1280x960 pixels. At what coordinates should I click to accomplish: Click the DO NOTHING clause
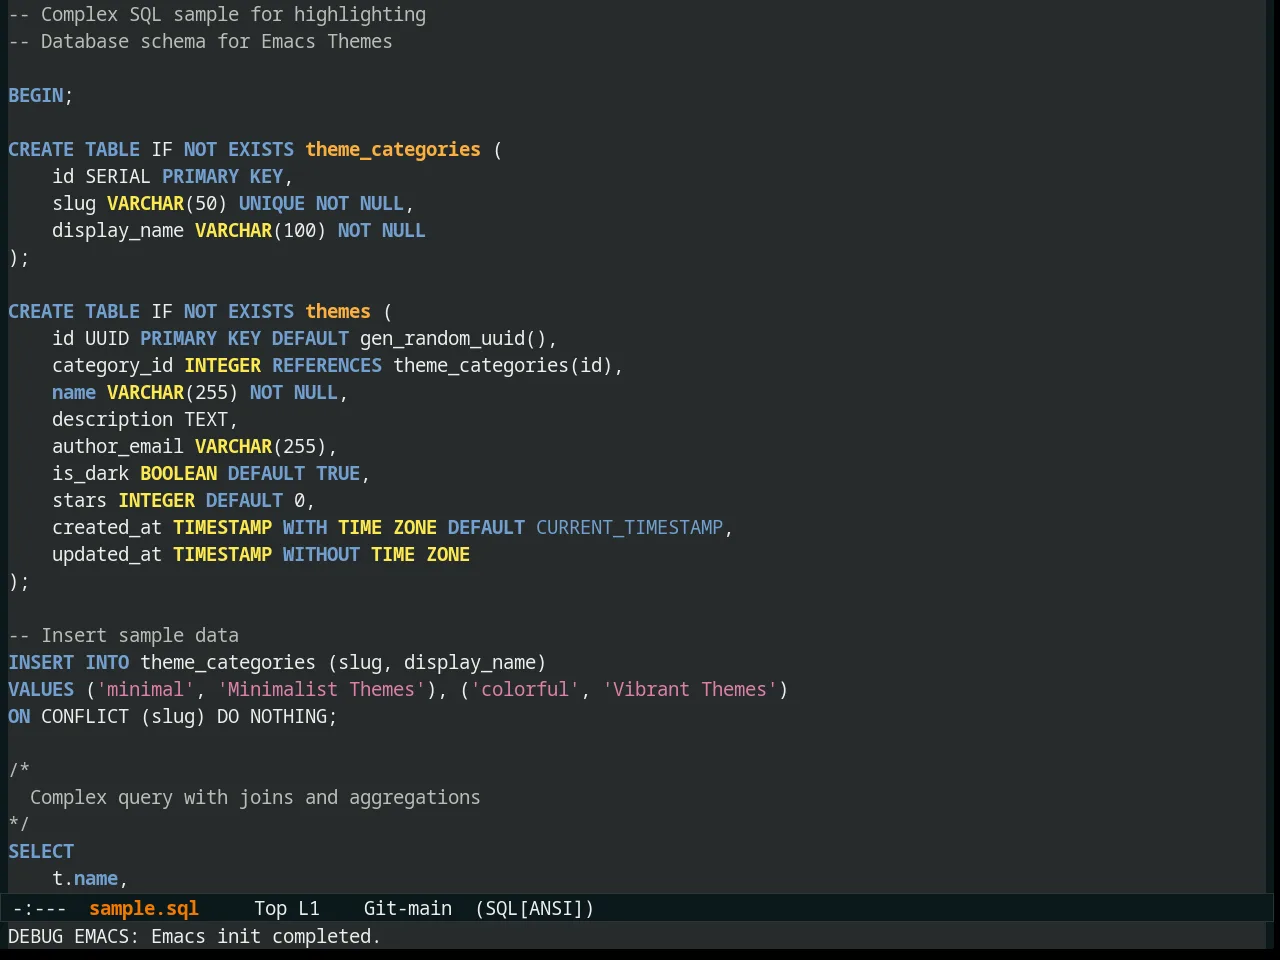[272, 716]
